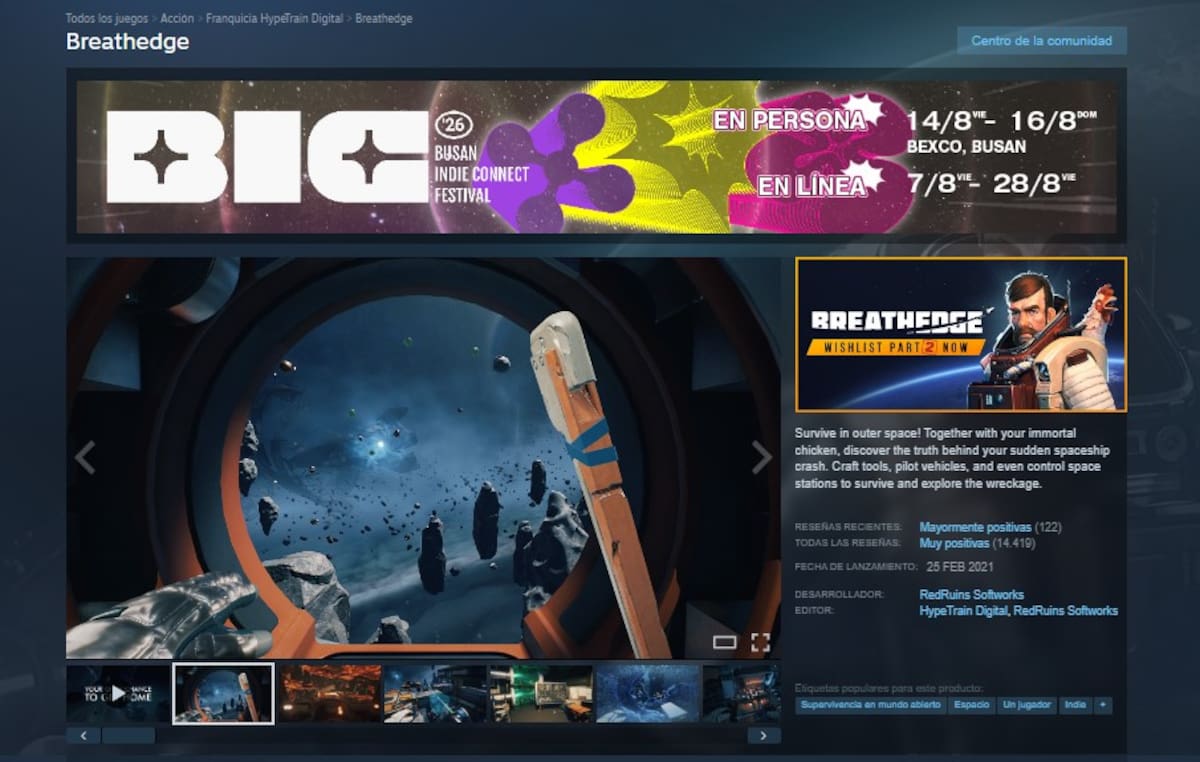Click the main asteroid window screenshot
Screen dimensions: 1200x762
coord(423,458)
